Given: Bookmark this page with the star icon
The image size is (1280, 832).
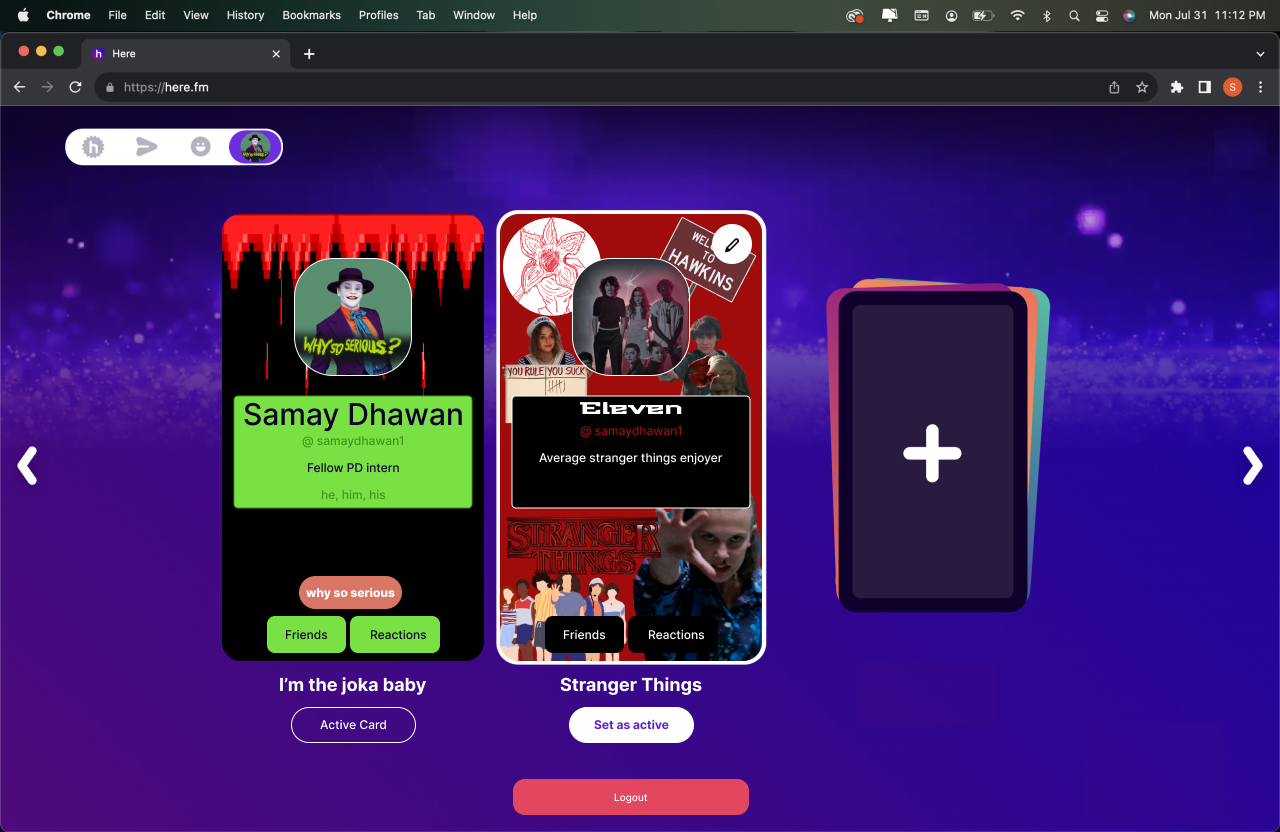Looking at the screenshot, I should click(x=1142, y=87).
